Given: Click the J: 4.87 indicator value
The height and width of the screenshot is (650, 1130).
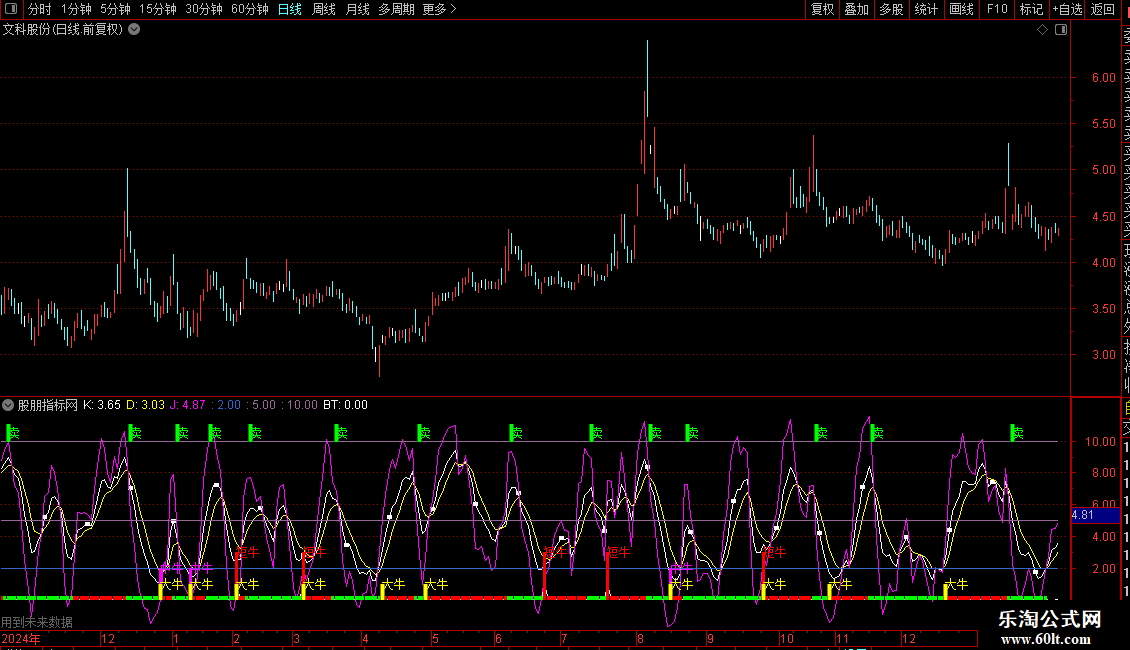Looking at the screenshot, I should pos(187,405).
